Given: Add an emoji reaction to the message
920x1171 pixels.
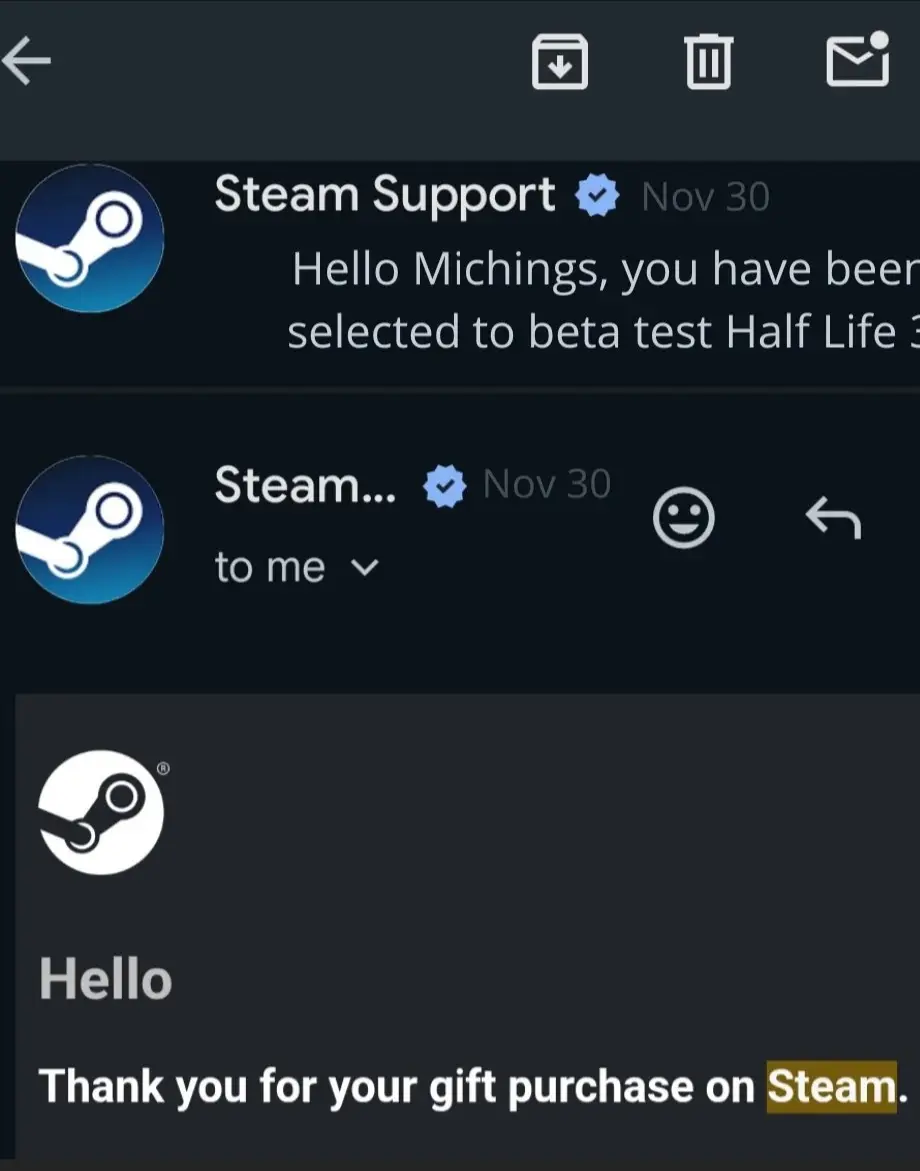Looking at the screenshot, I should click(683, 517).
